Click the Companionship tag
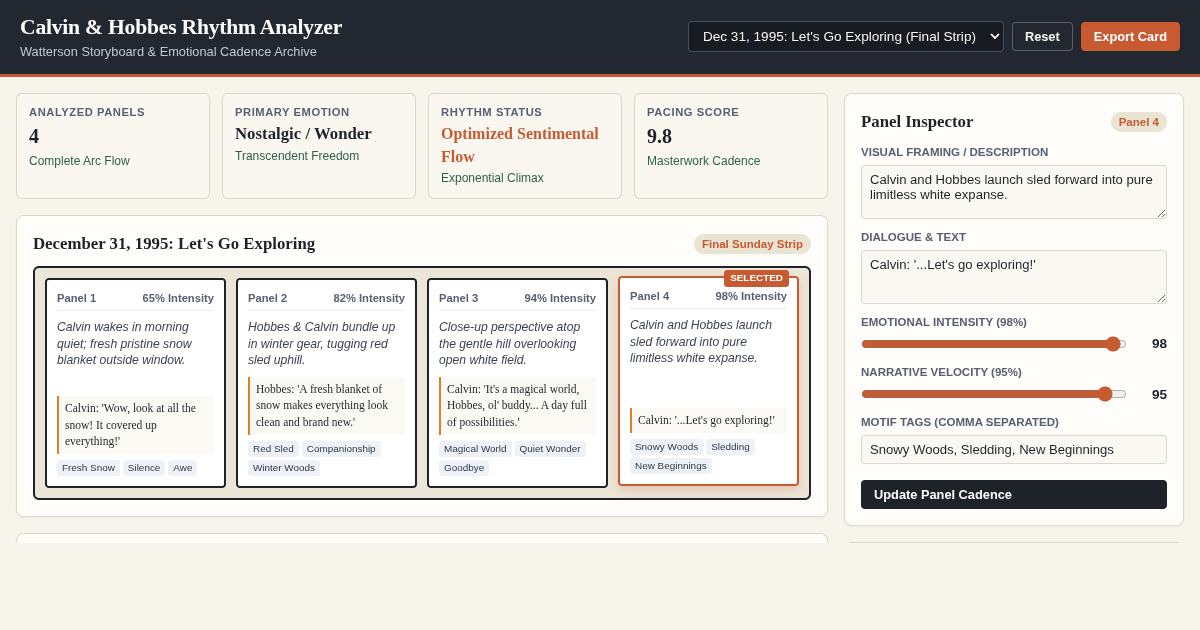 tap(341, 449)
